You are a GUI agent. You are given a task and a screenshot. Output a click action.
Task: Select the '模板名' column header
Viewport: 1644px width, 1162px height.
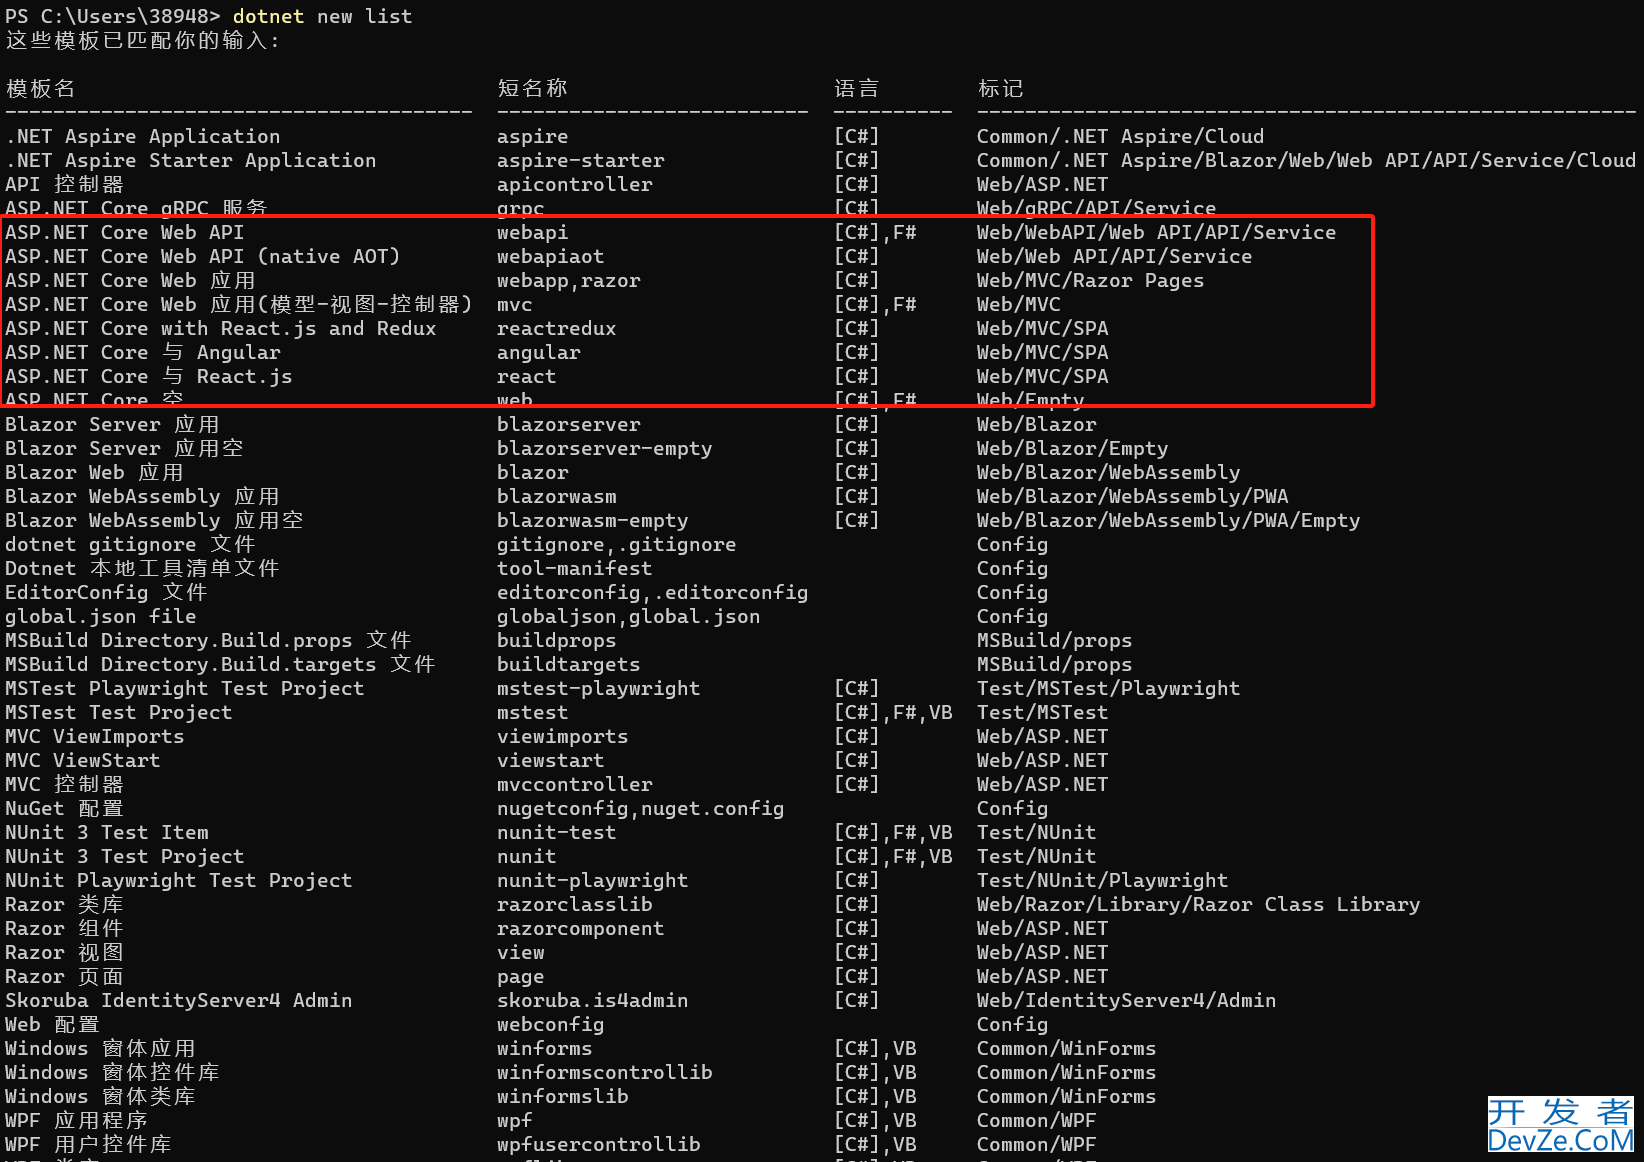tap(40, 88)
